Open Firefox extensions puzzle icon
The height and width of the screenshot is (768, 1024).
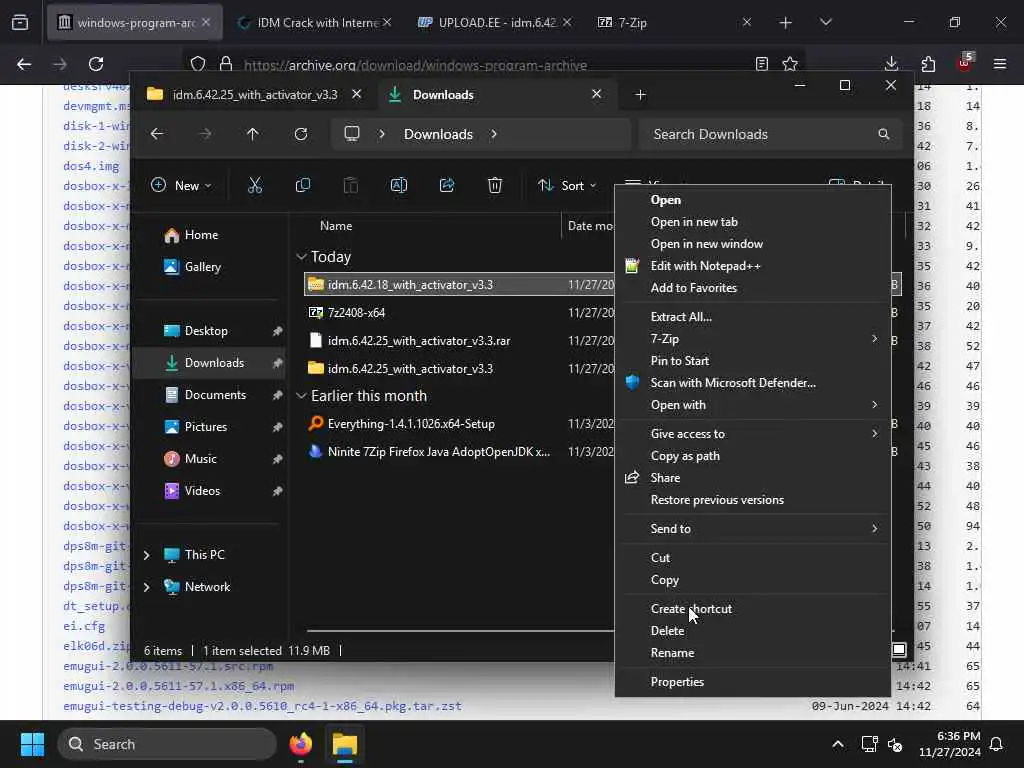click(x=928, y=64)
